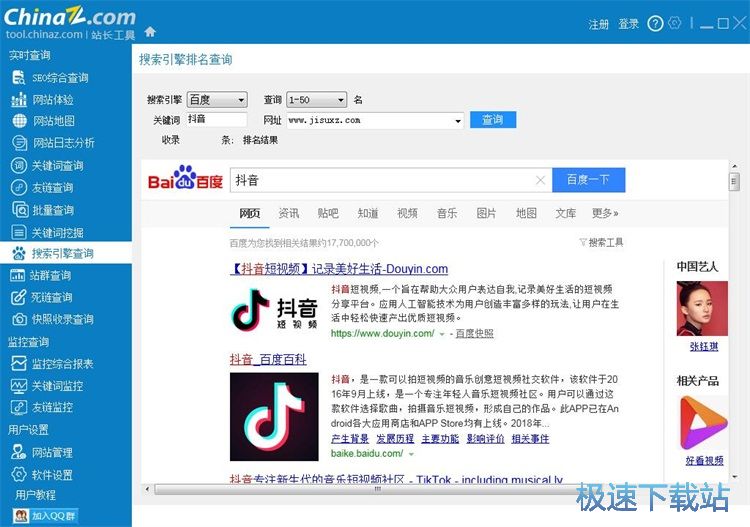750x527 pixels.
Task: Click the 搜索引擎查询 paw icon
Action: click(x=19, y=253)
